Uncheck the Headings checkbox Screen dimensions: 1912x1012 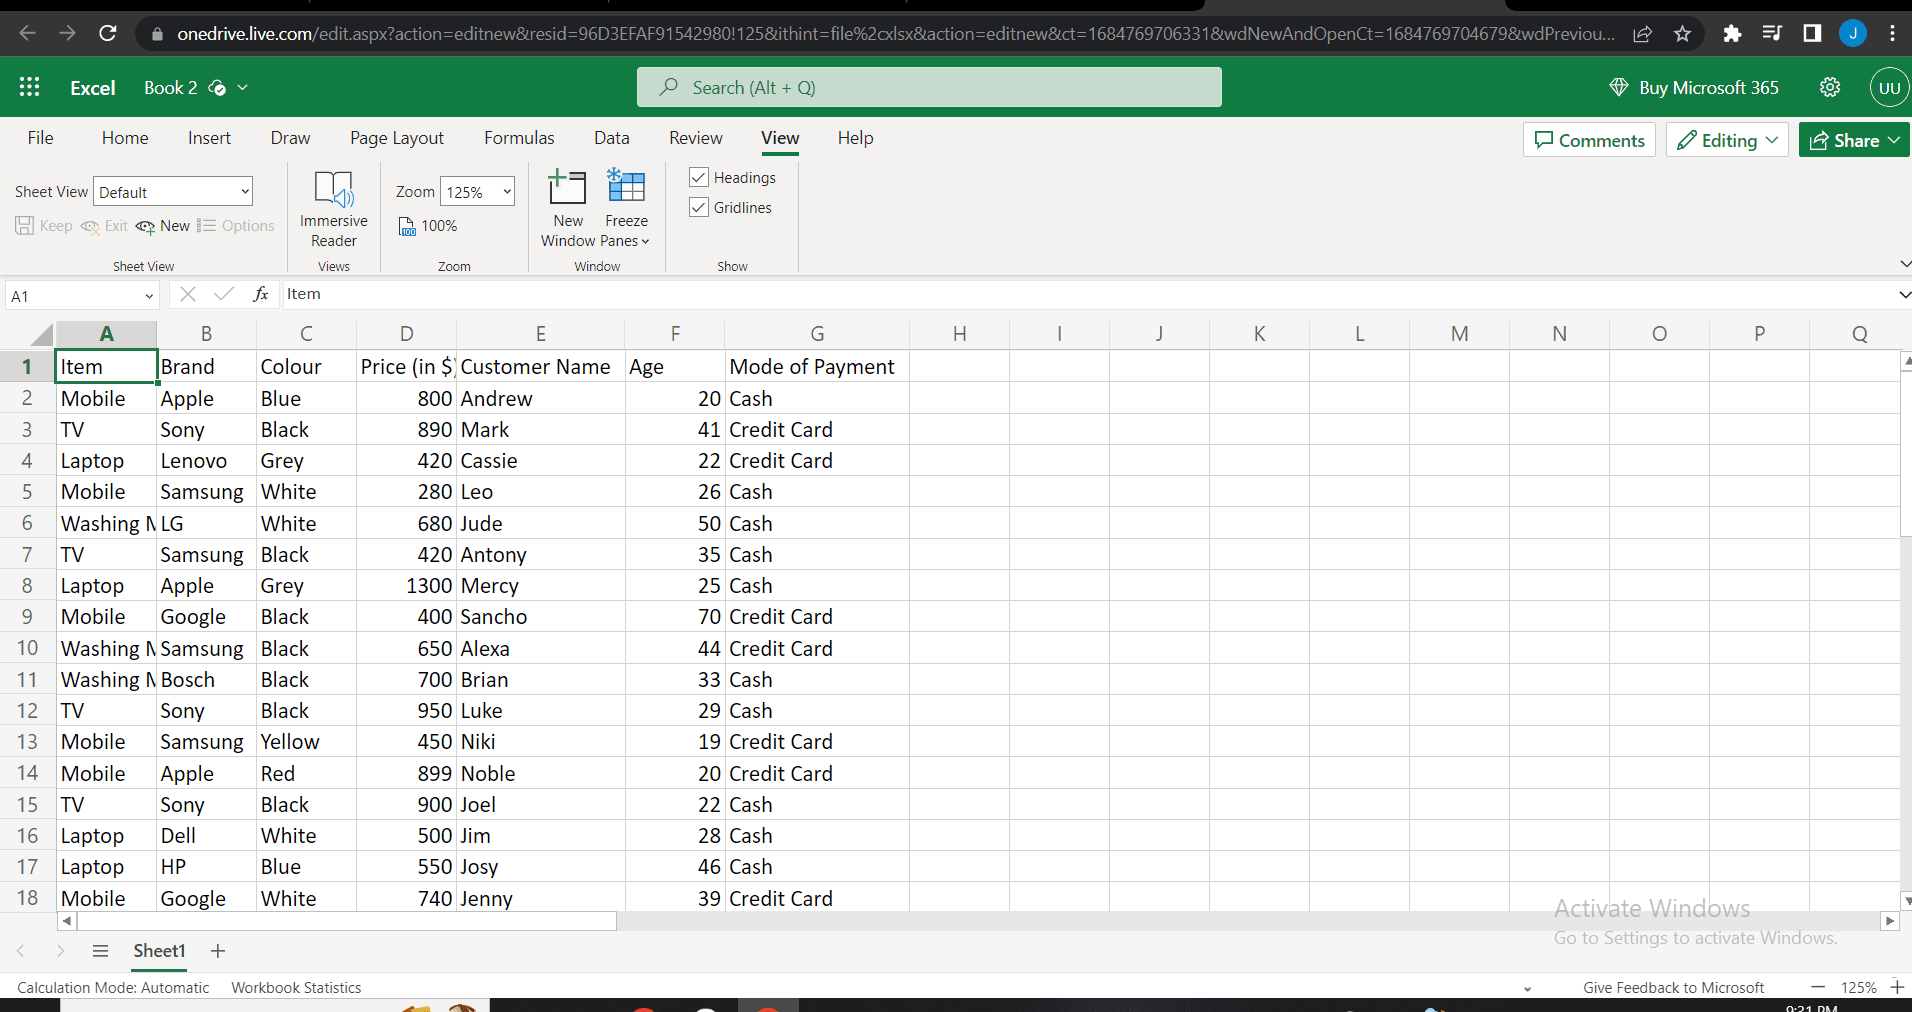tap(699, 178)
